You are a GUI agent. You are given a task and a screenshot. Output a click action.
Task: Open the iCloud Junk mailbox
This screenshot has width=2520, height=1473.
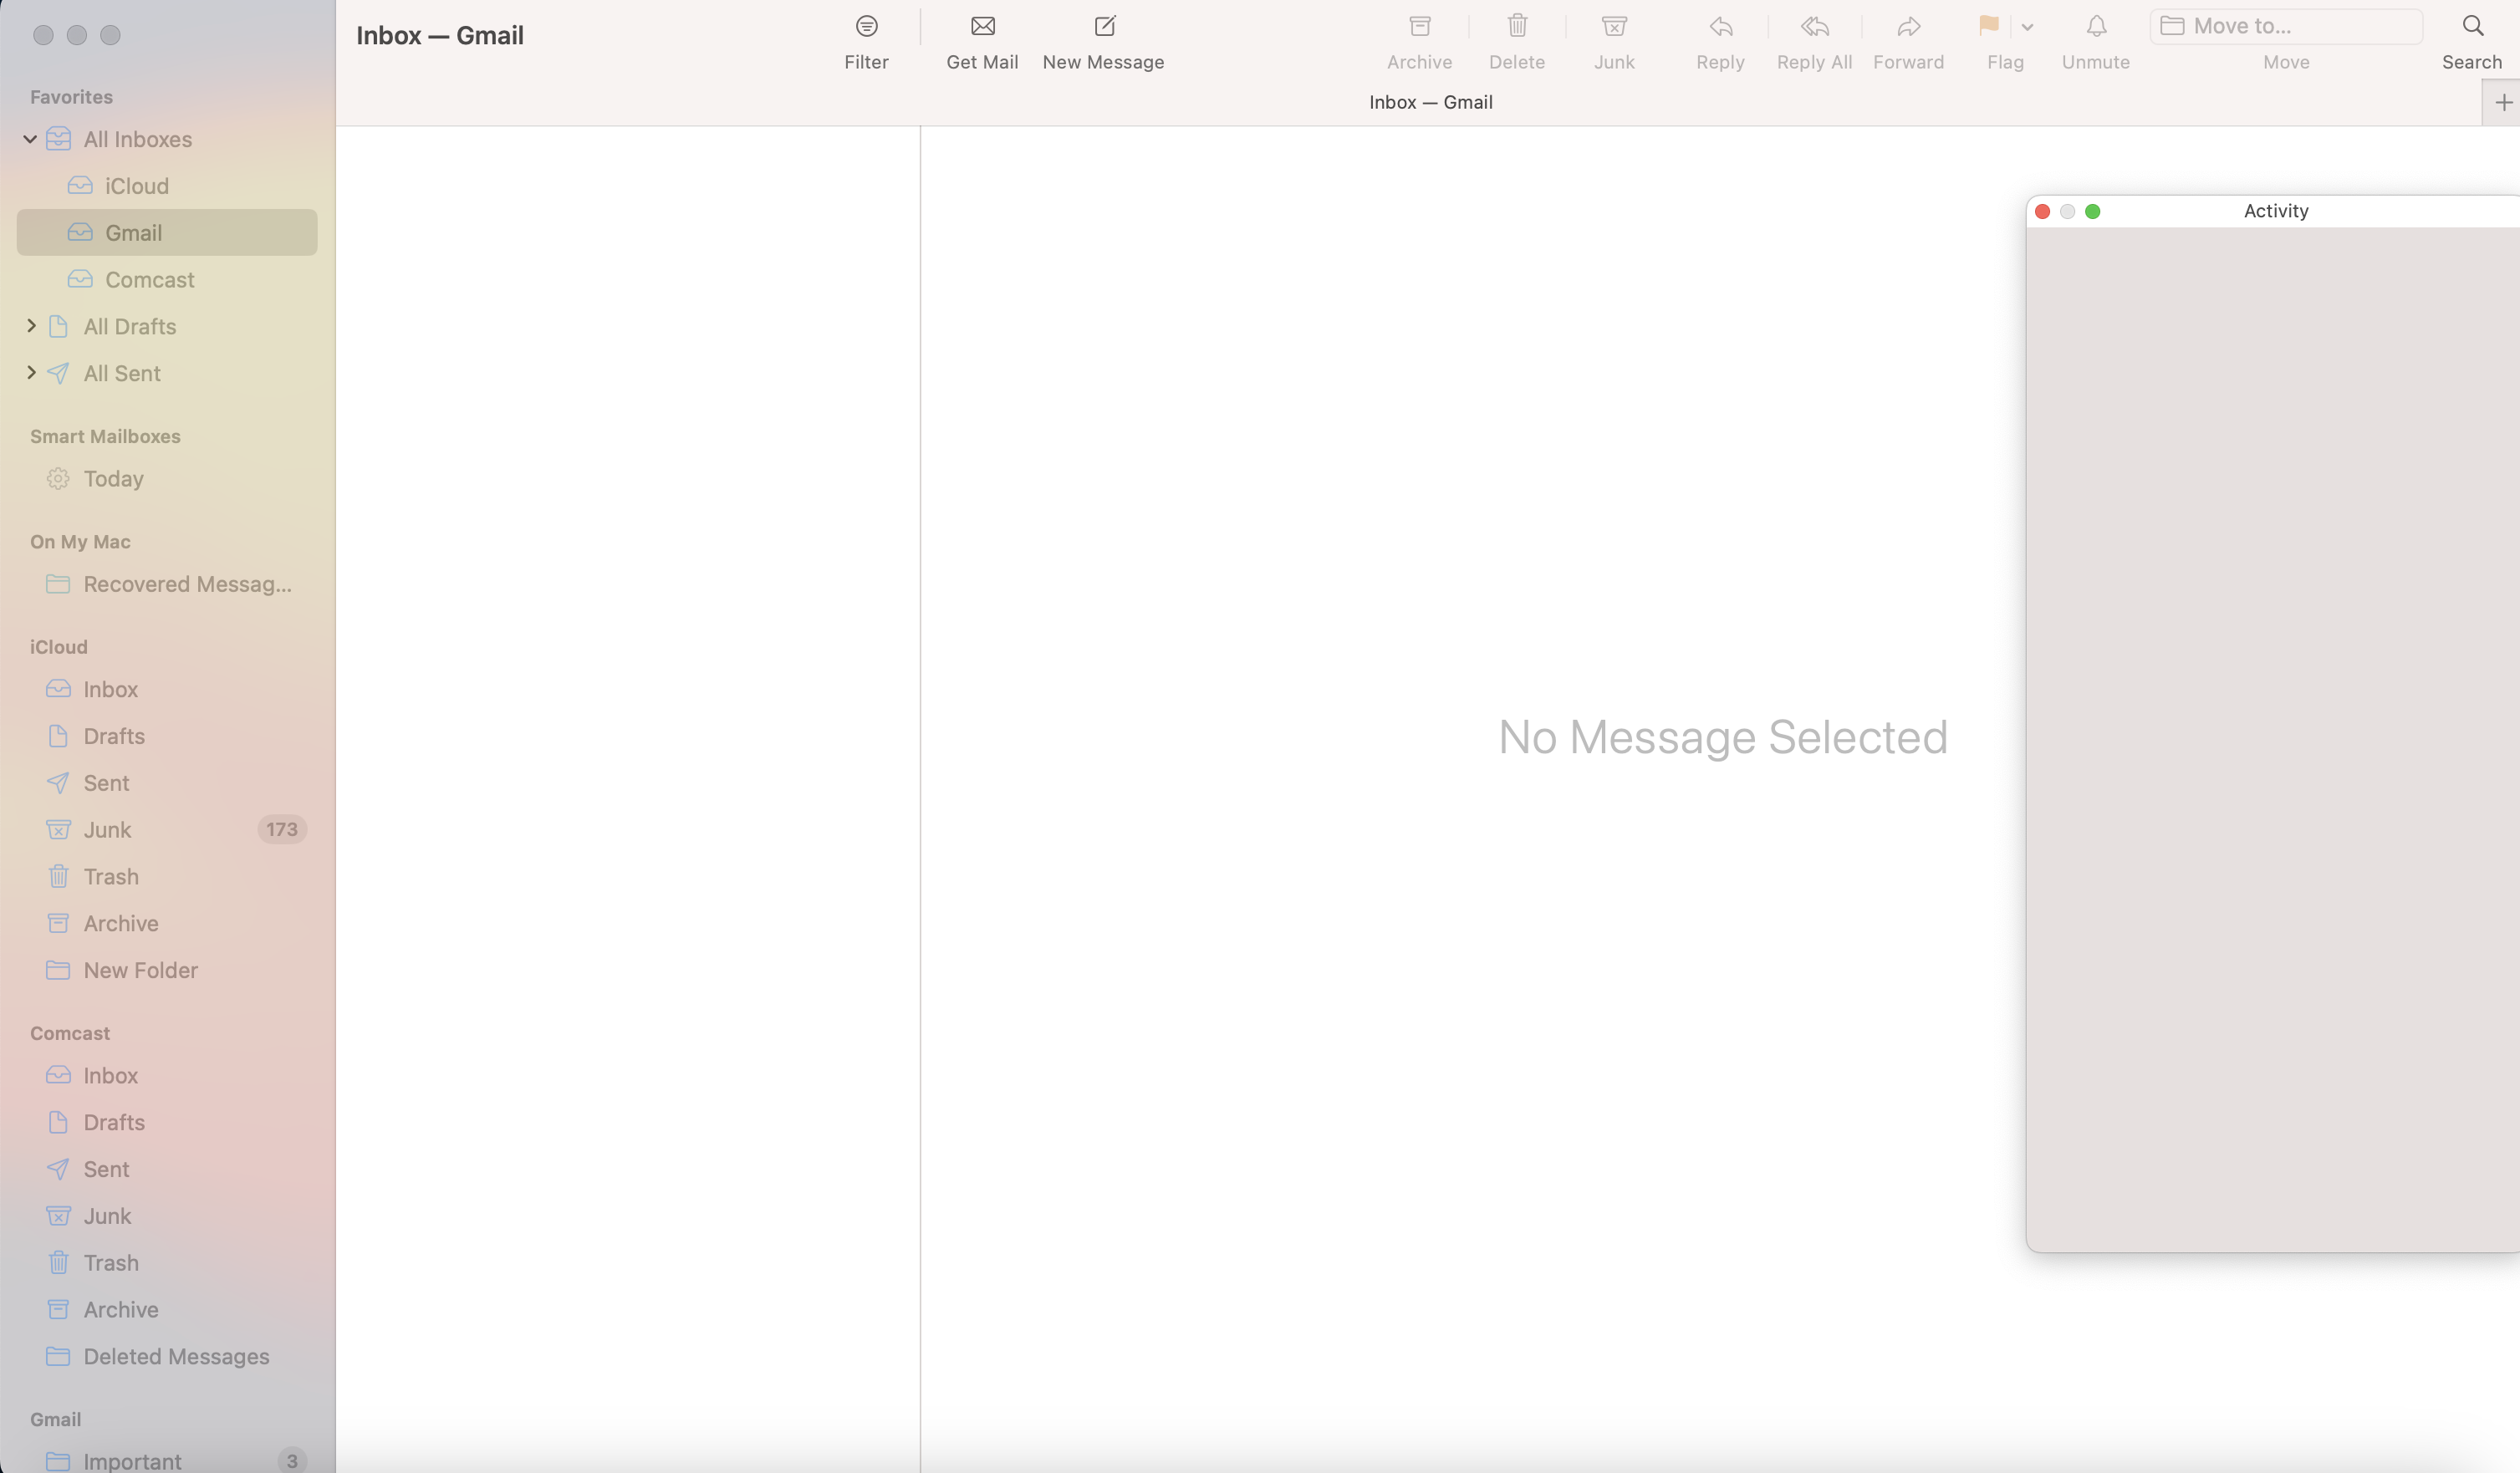tap(107, 830)
